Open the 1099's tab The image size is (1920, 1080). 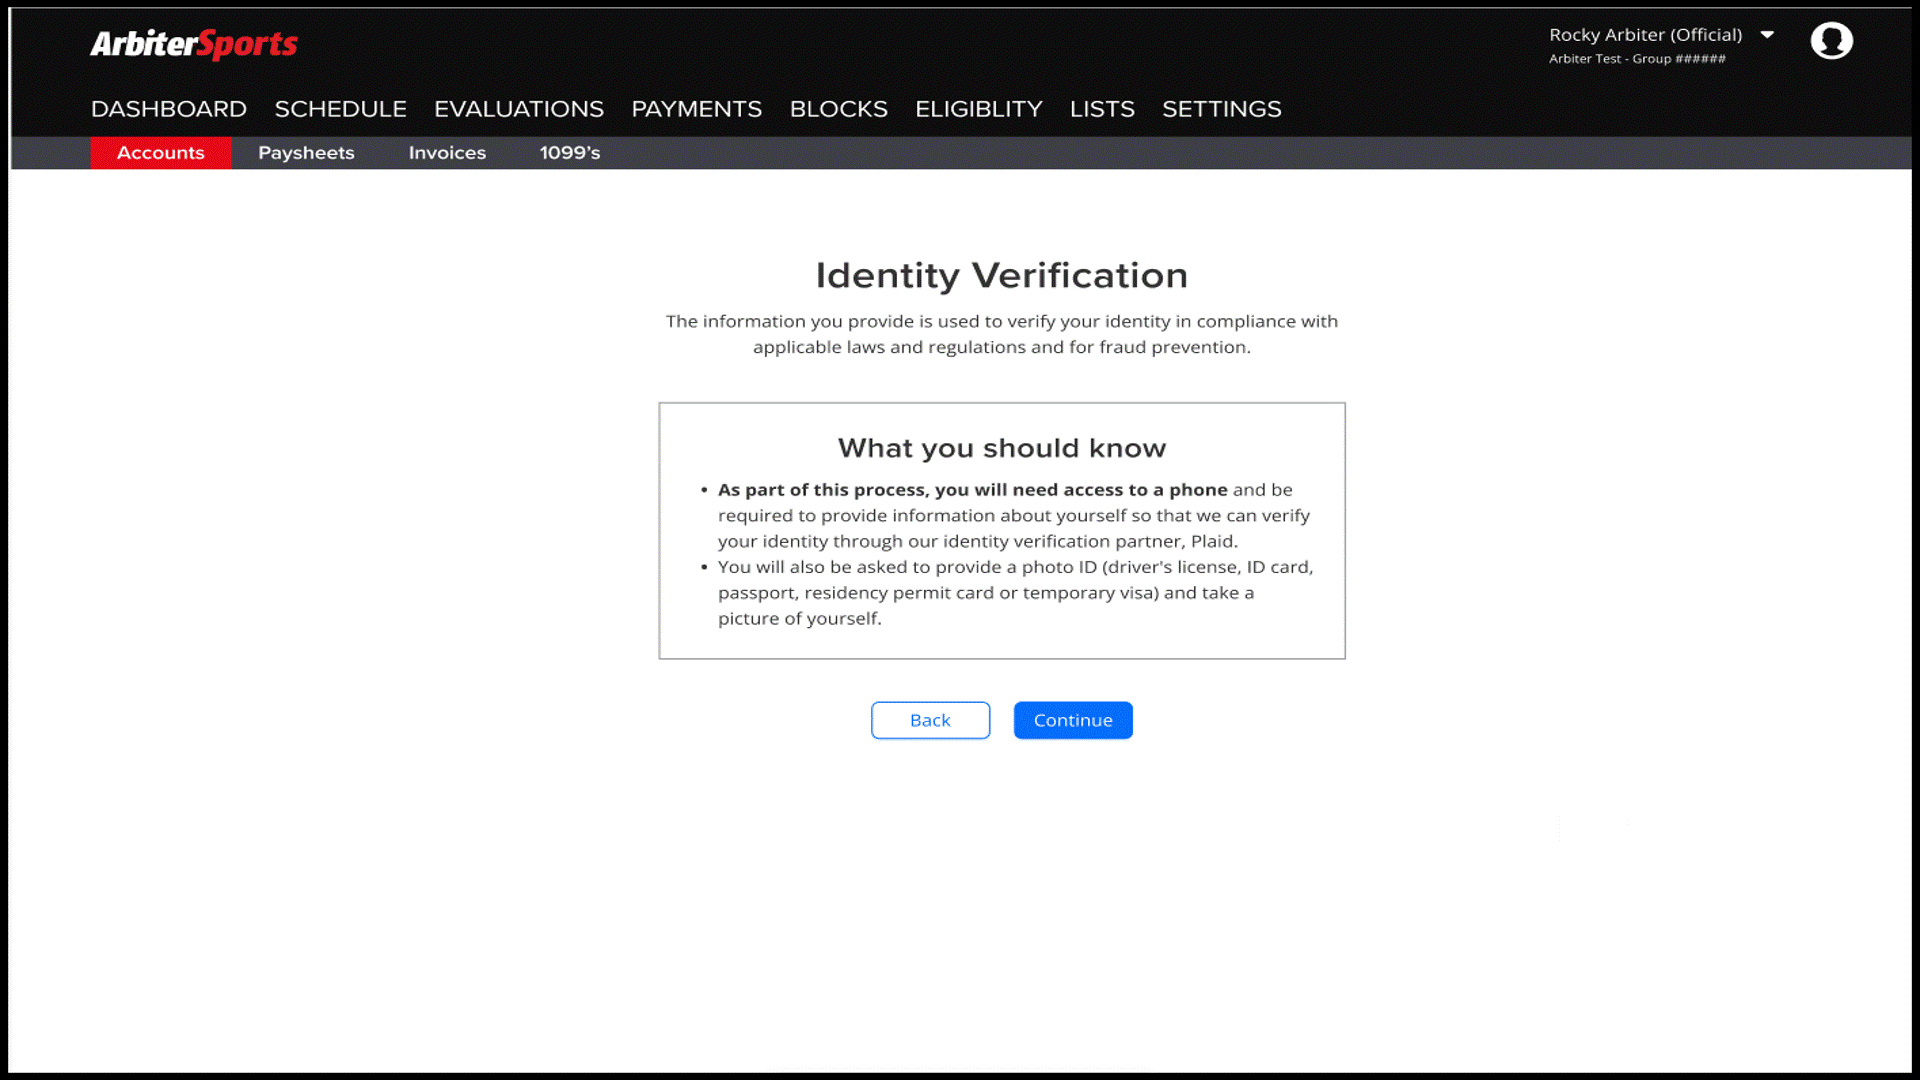click(570, 153)
